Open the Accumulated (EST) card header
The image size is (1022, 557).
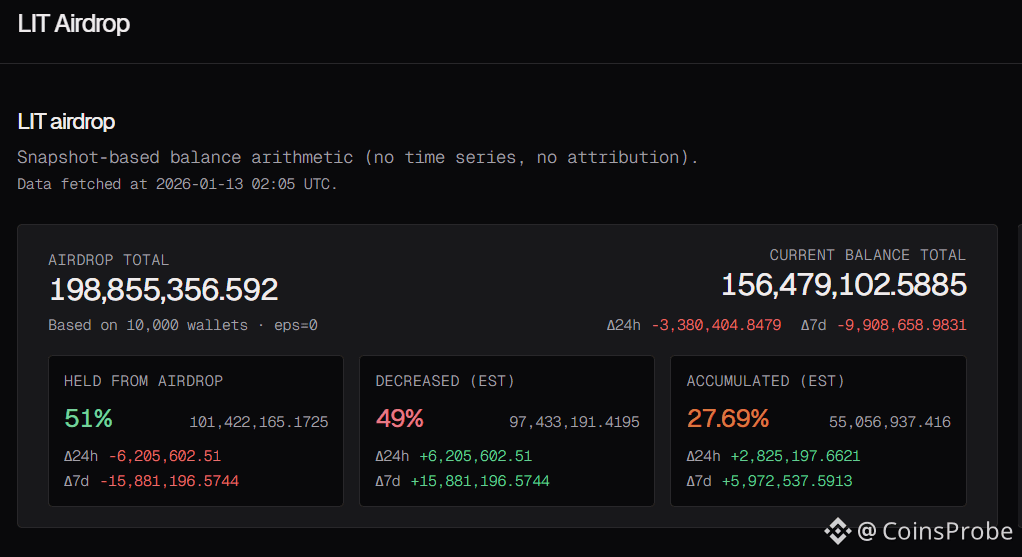click(x=765, y=381)
